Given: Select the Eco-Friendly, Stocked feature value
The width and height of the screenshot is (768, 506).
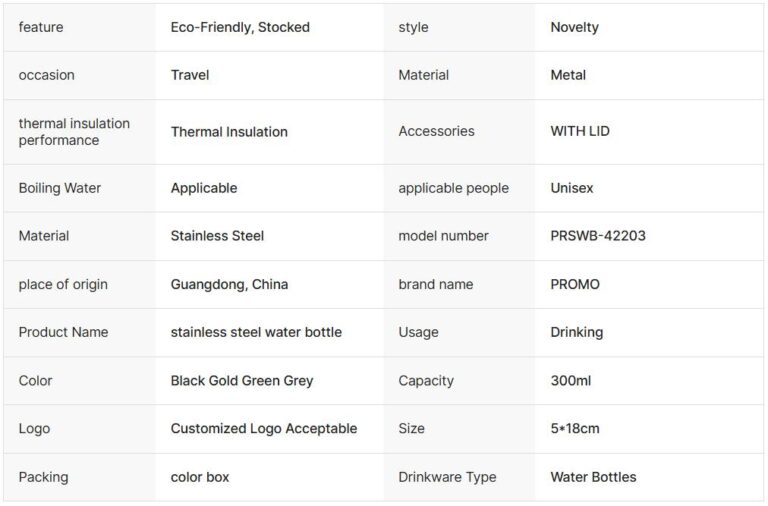Looking at the screenshot, I should 240,27.
